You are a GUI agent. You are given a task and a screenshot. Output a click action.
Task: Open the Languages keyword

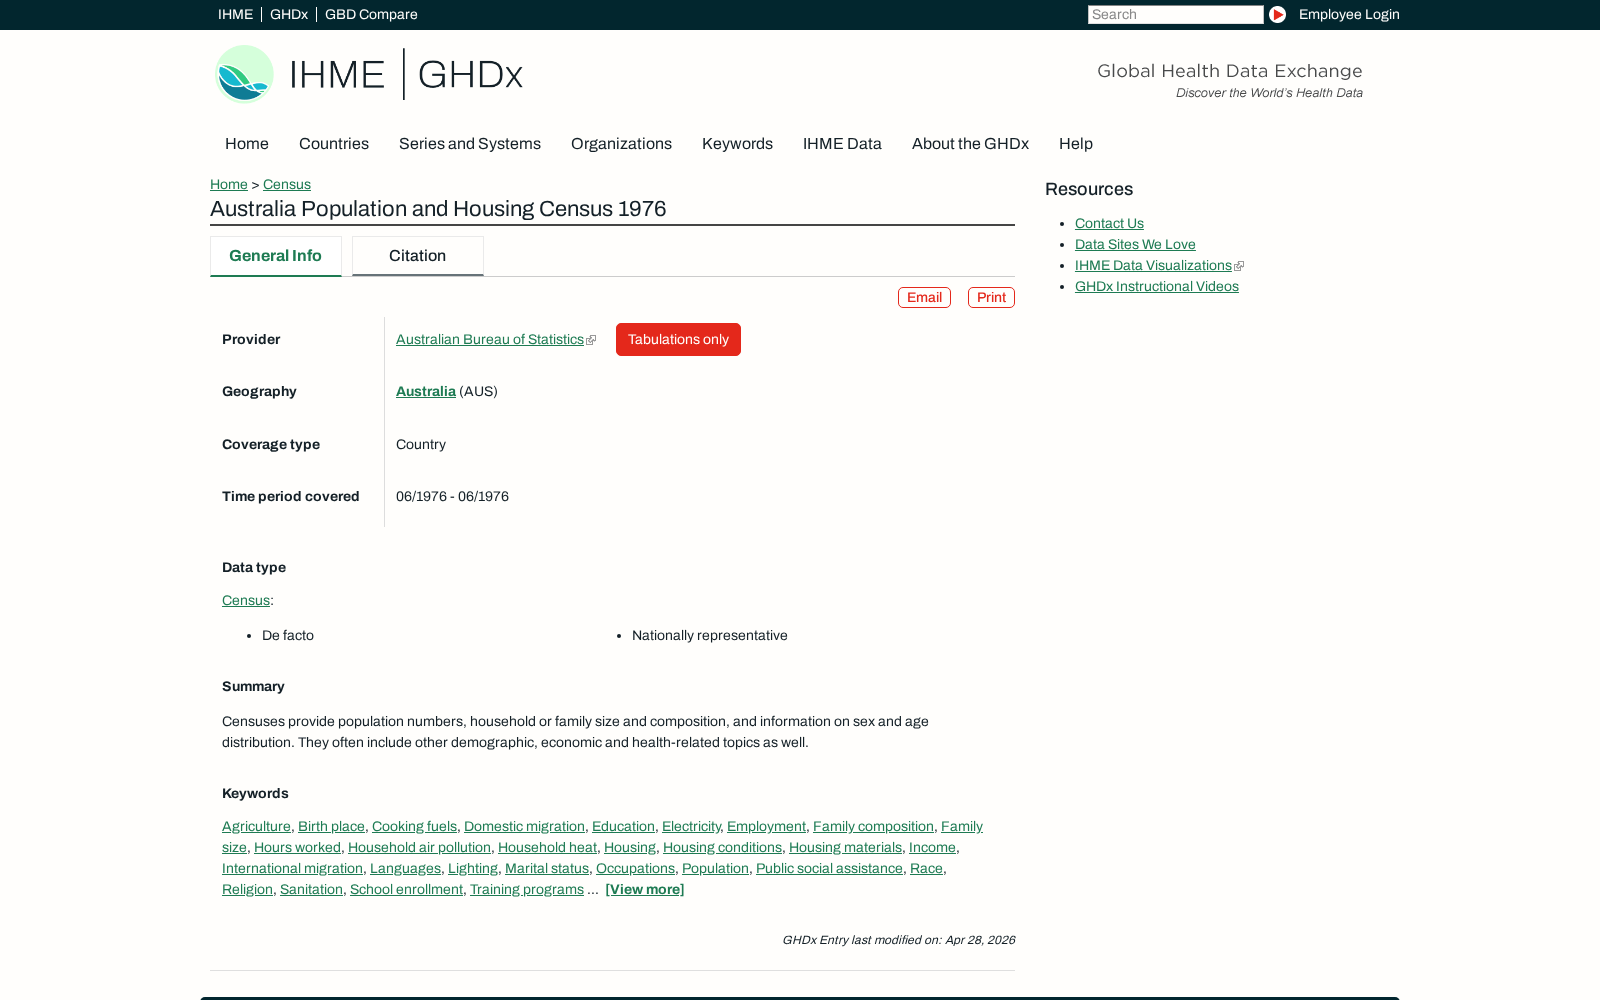pyautogui.click(x=405, y=868)
